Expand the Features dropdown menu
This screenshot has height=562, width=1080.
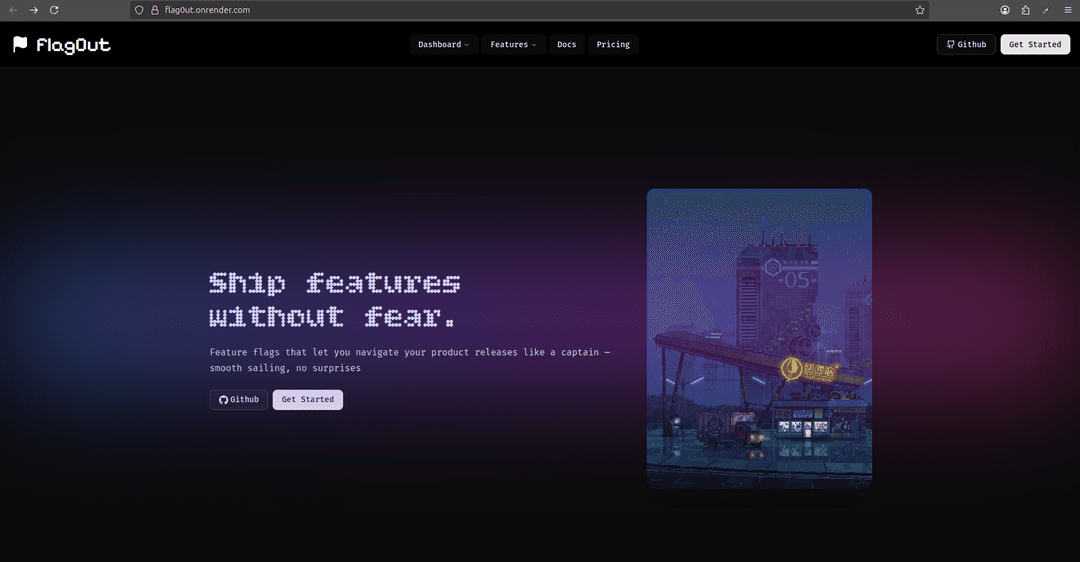[x=513, y=44]
